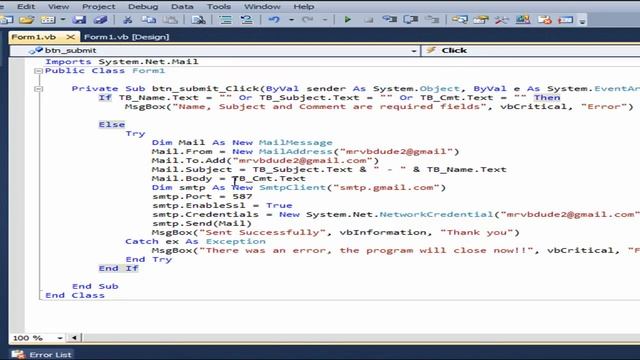Click the toolbar icon right of the Toolbox icon
Image resolution: width=640 pixels, height=360 pixels.
pos(523,20)
